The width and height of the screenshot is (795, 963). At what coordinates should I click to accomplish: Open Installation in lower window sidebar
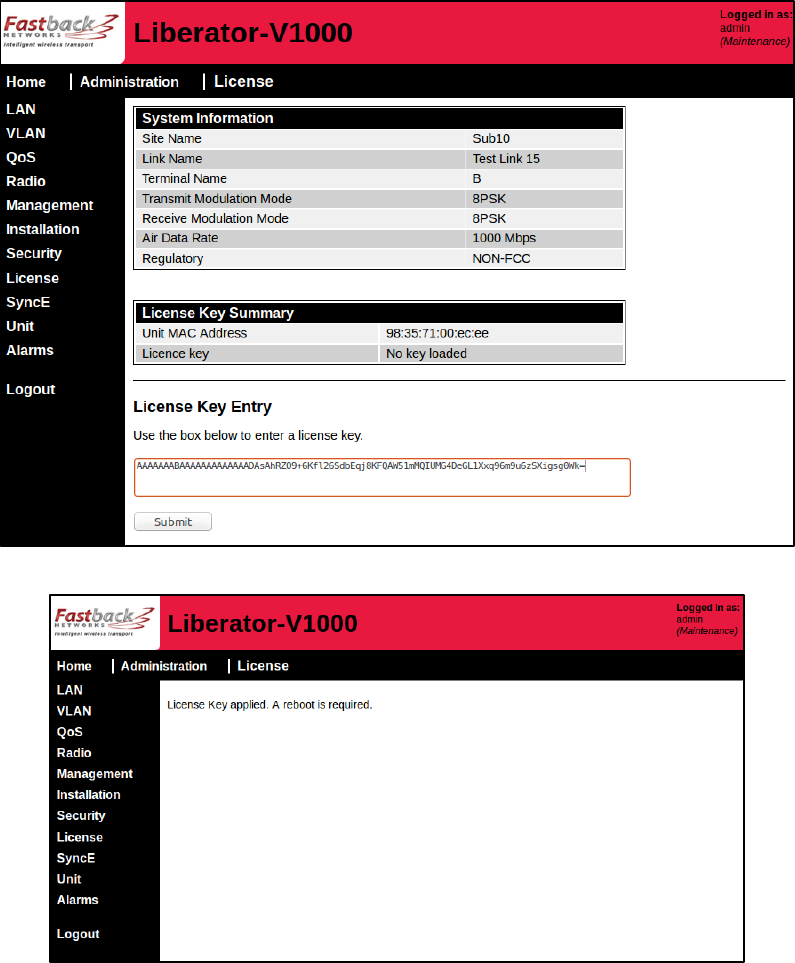88,795
